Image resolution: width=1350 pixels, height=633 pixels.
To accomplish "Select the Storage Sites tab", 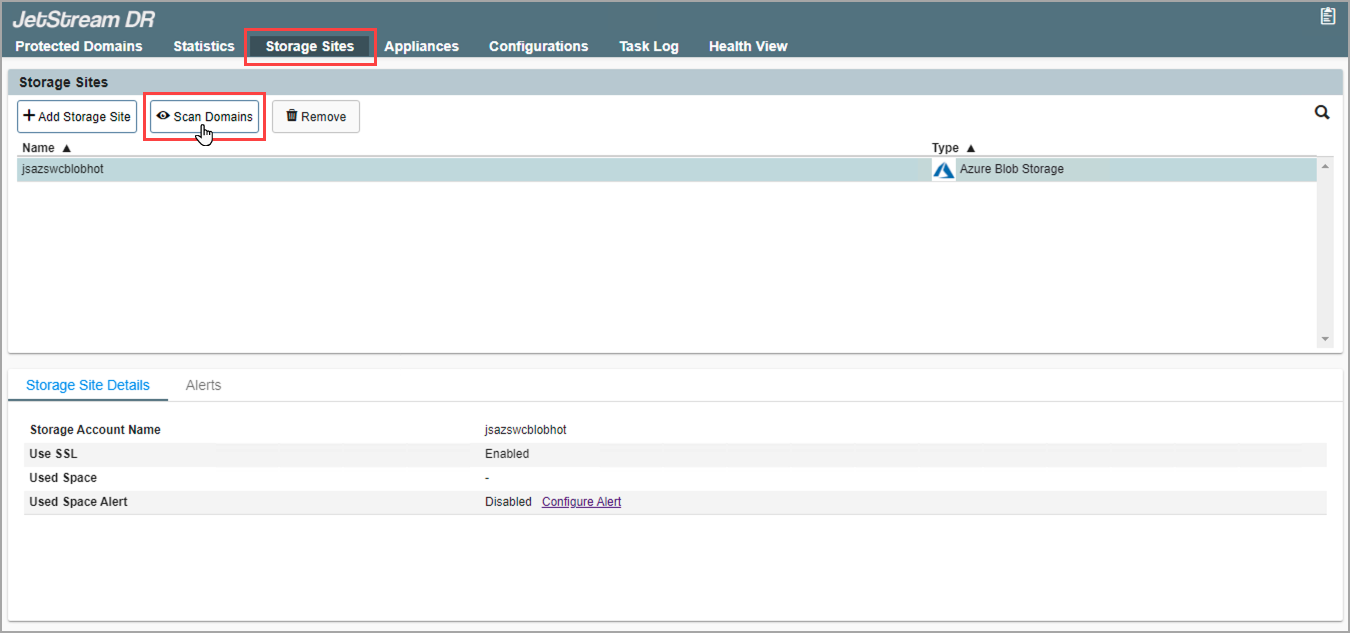I will [310, 46].
